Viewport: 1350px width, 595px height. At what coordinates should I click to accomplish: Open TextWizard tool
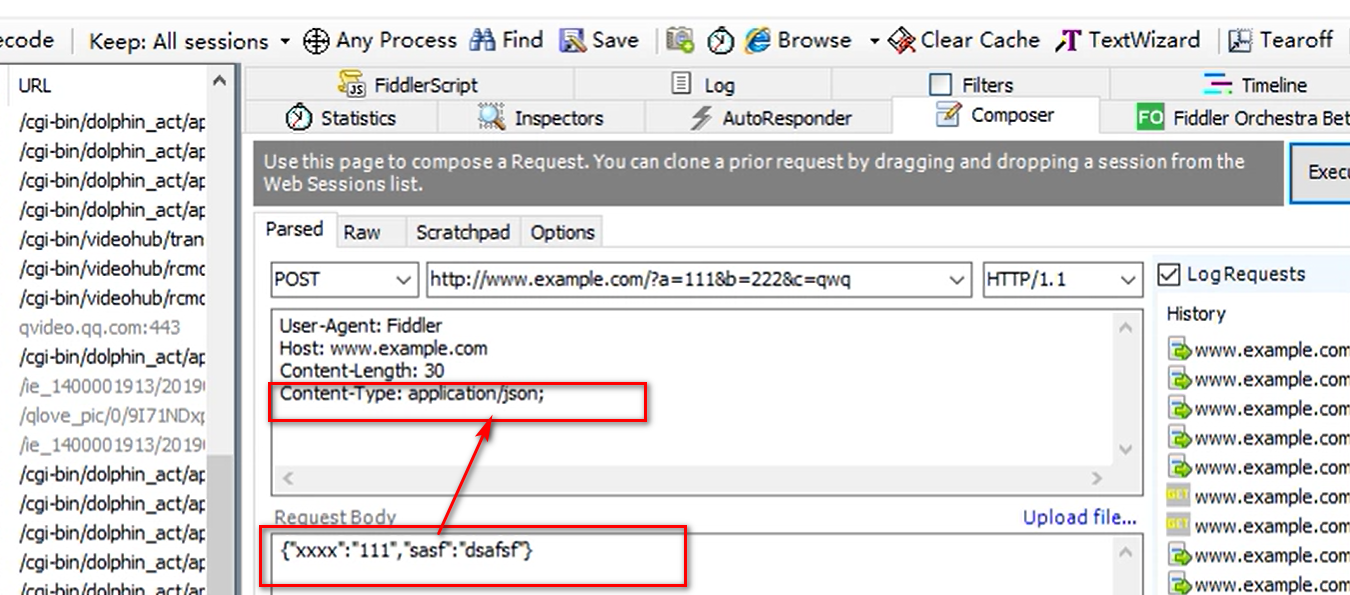tap(1070, 41)
